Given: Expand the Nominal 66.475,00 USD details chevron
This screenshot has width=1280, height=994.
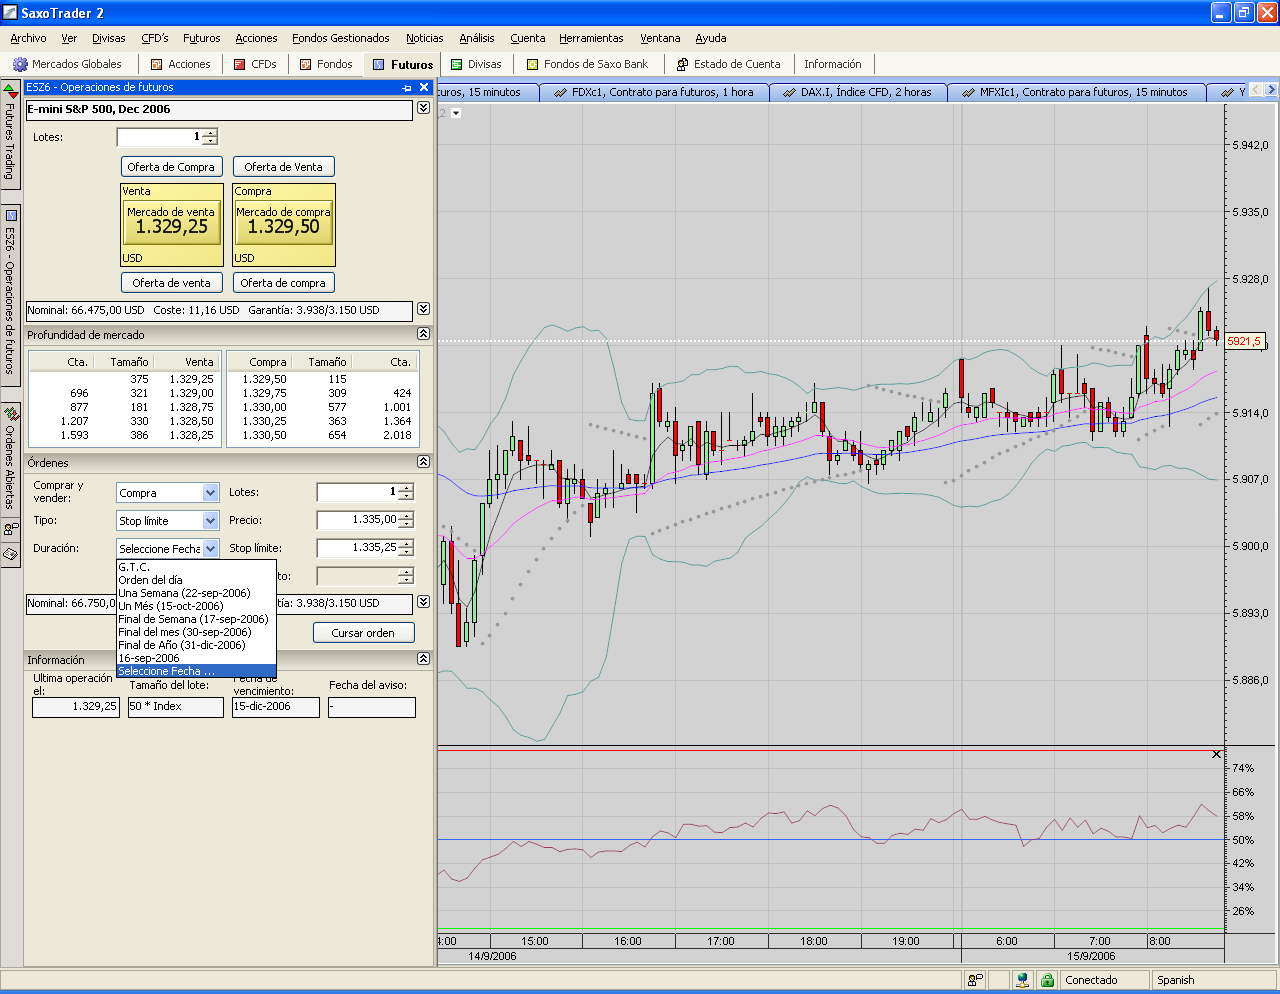Looking at the screenshot, I should coord(423,309).
